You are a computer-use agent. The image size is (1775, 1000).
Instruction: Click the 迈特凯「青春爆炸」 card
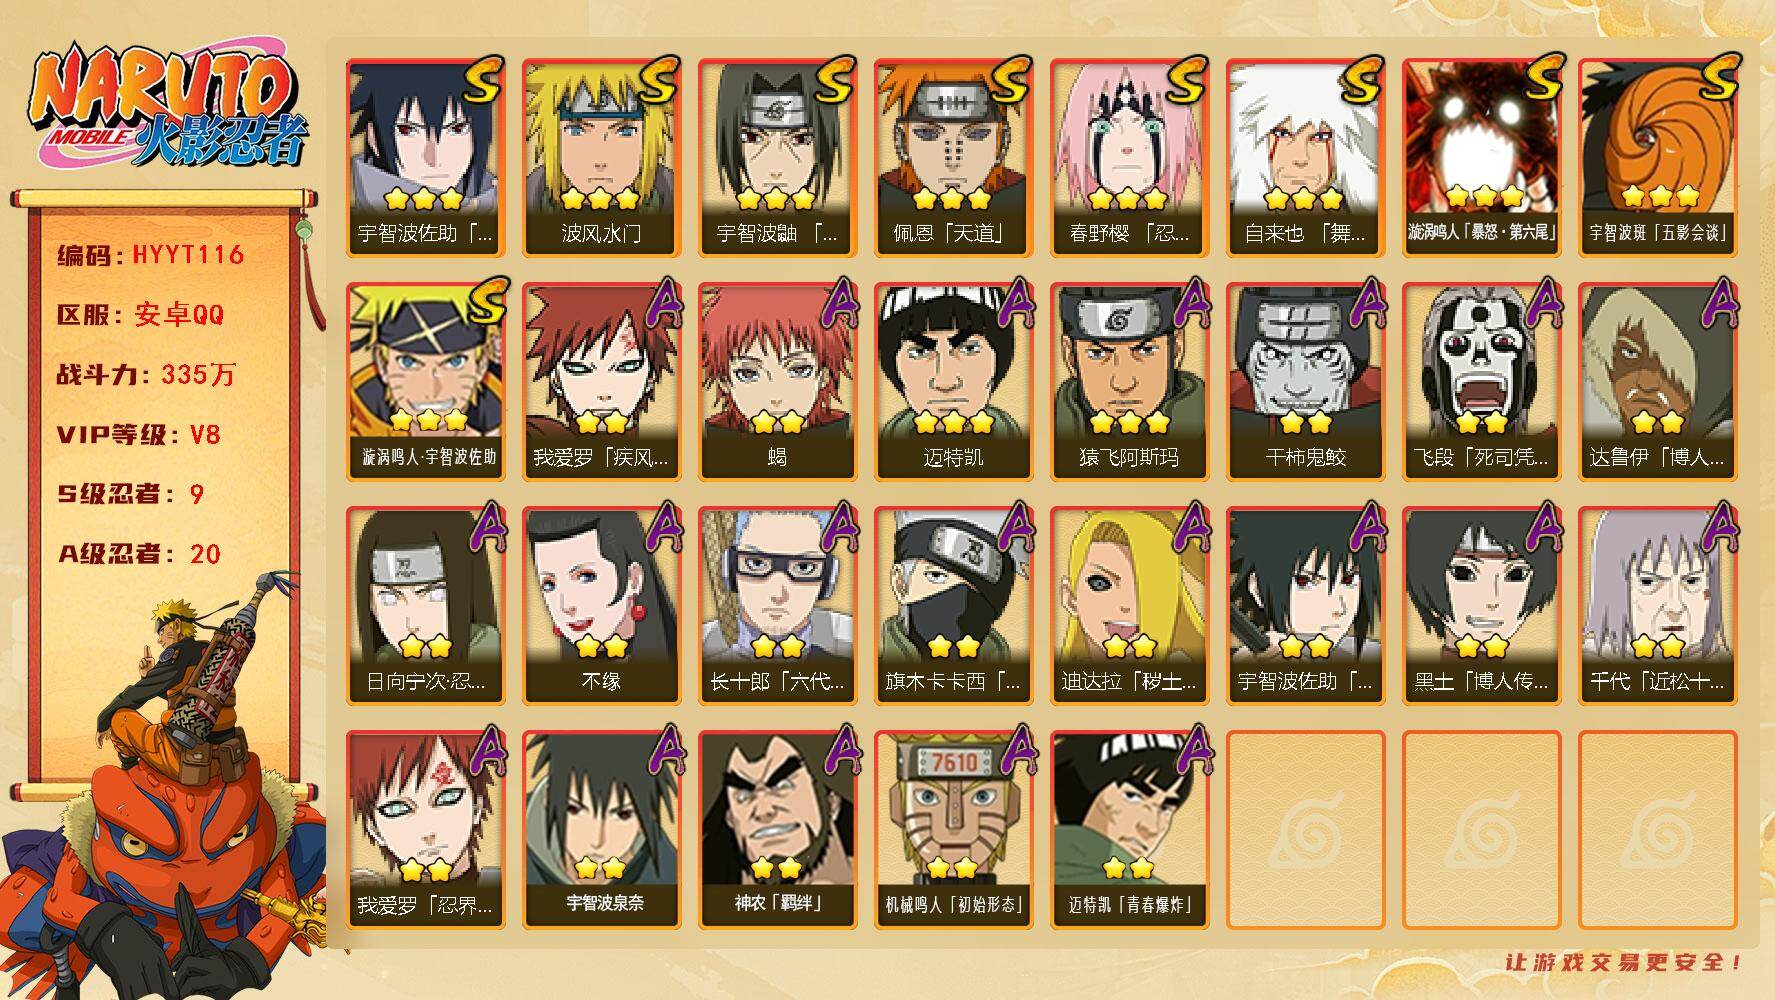click(1129, 830)
